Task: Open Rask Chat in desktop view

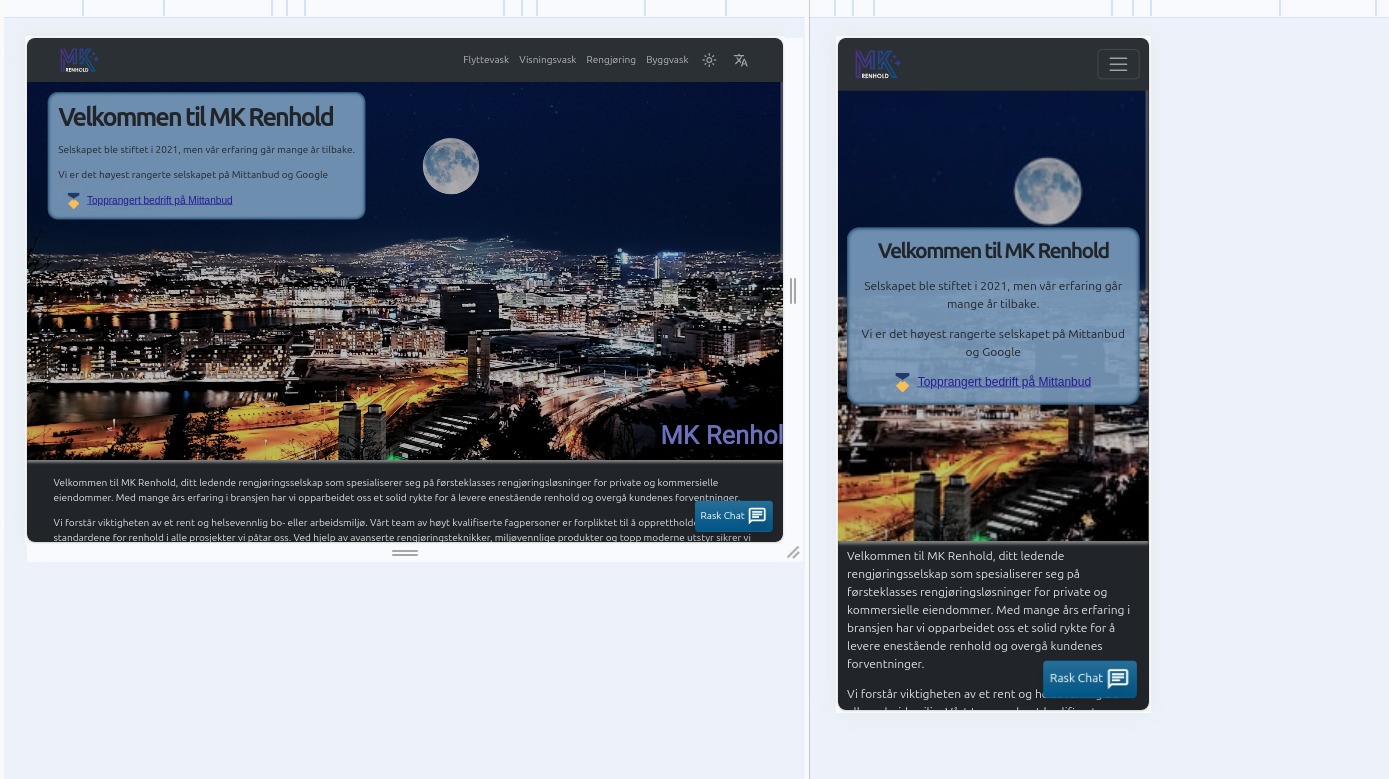Action: 722,516
